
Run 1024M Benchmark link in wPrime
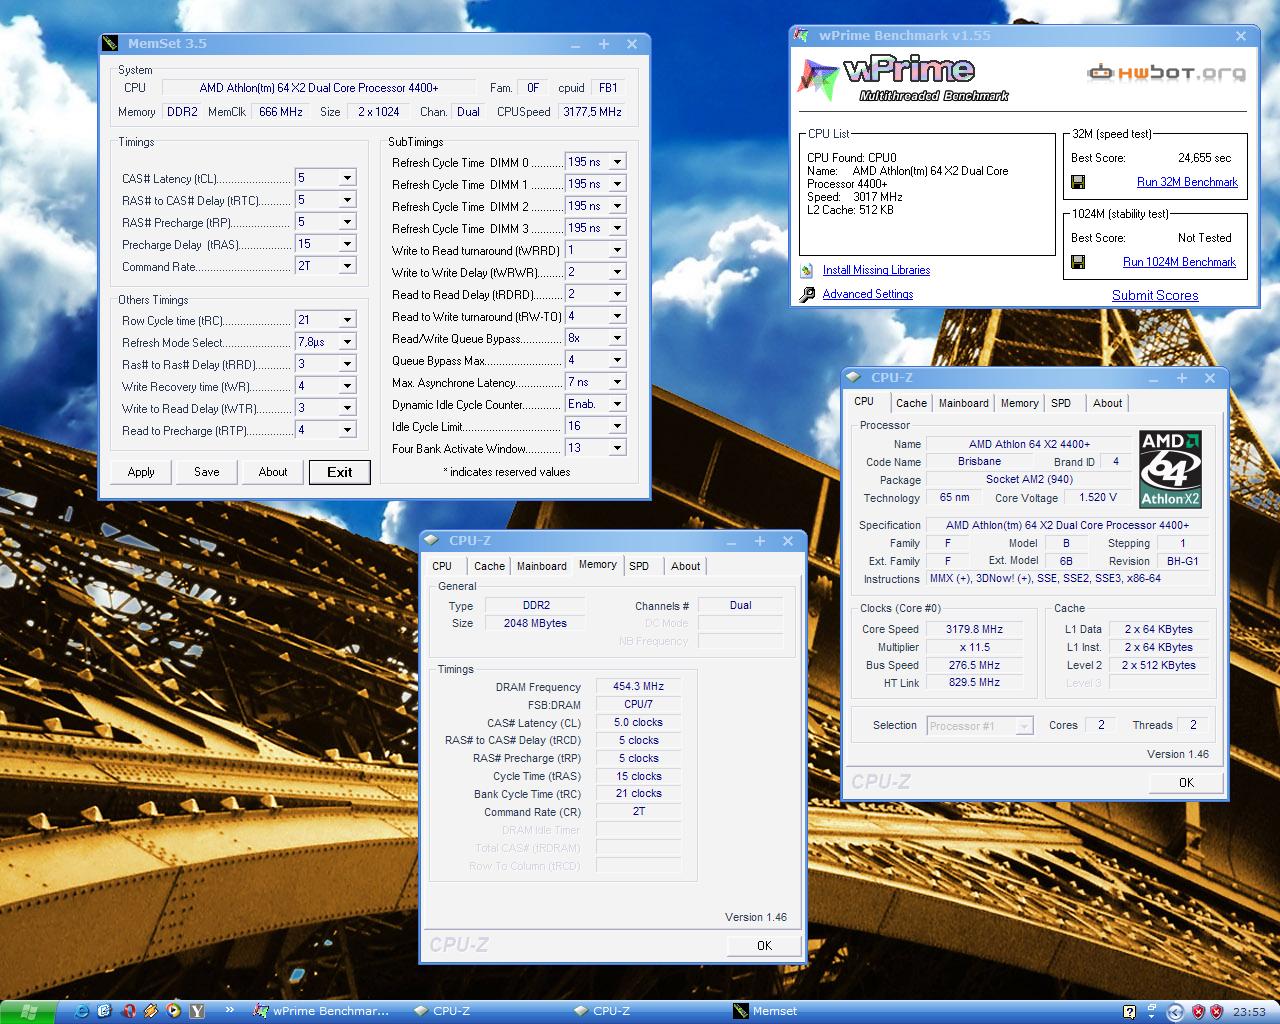pyautogui.click(x=1179, y=262)
